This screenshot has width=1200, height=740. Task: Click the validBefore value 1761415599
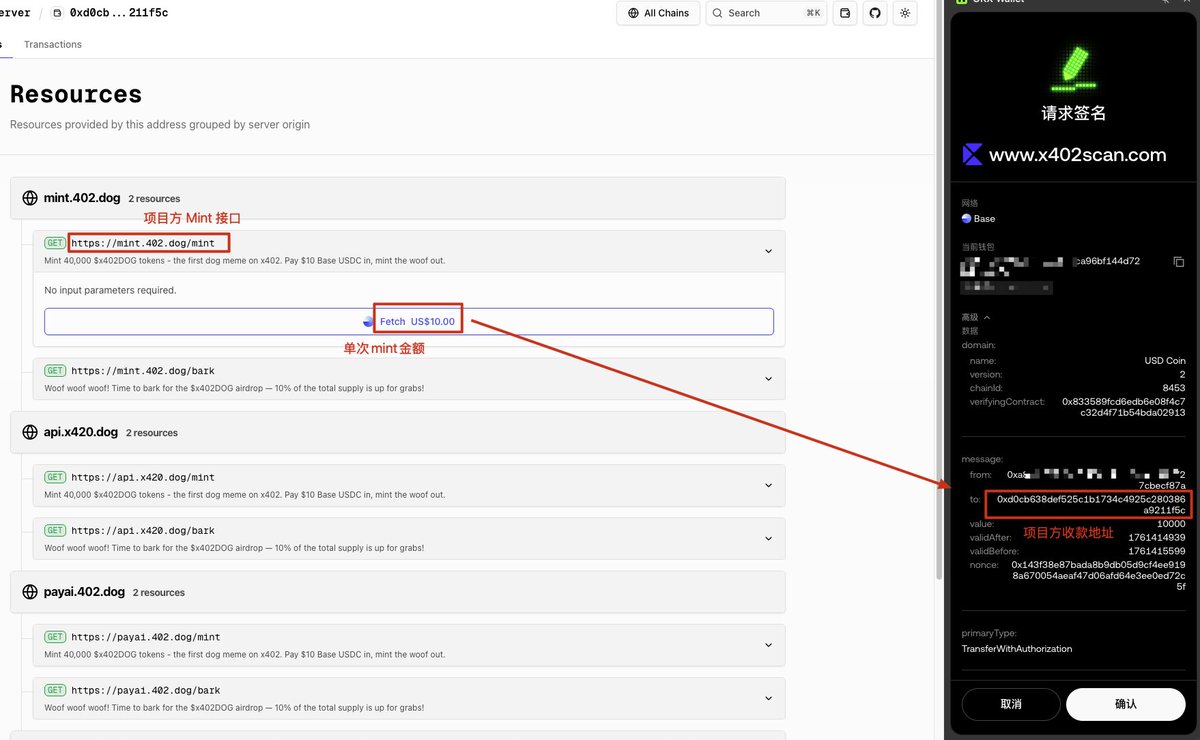click(x=1156, y=551)
